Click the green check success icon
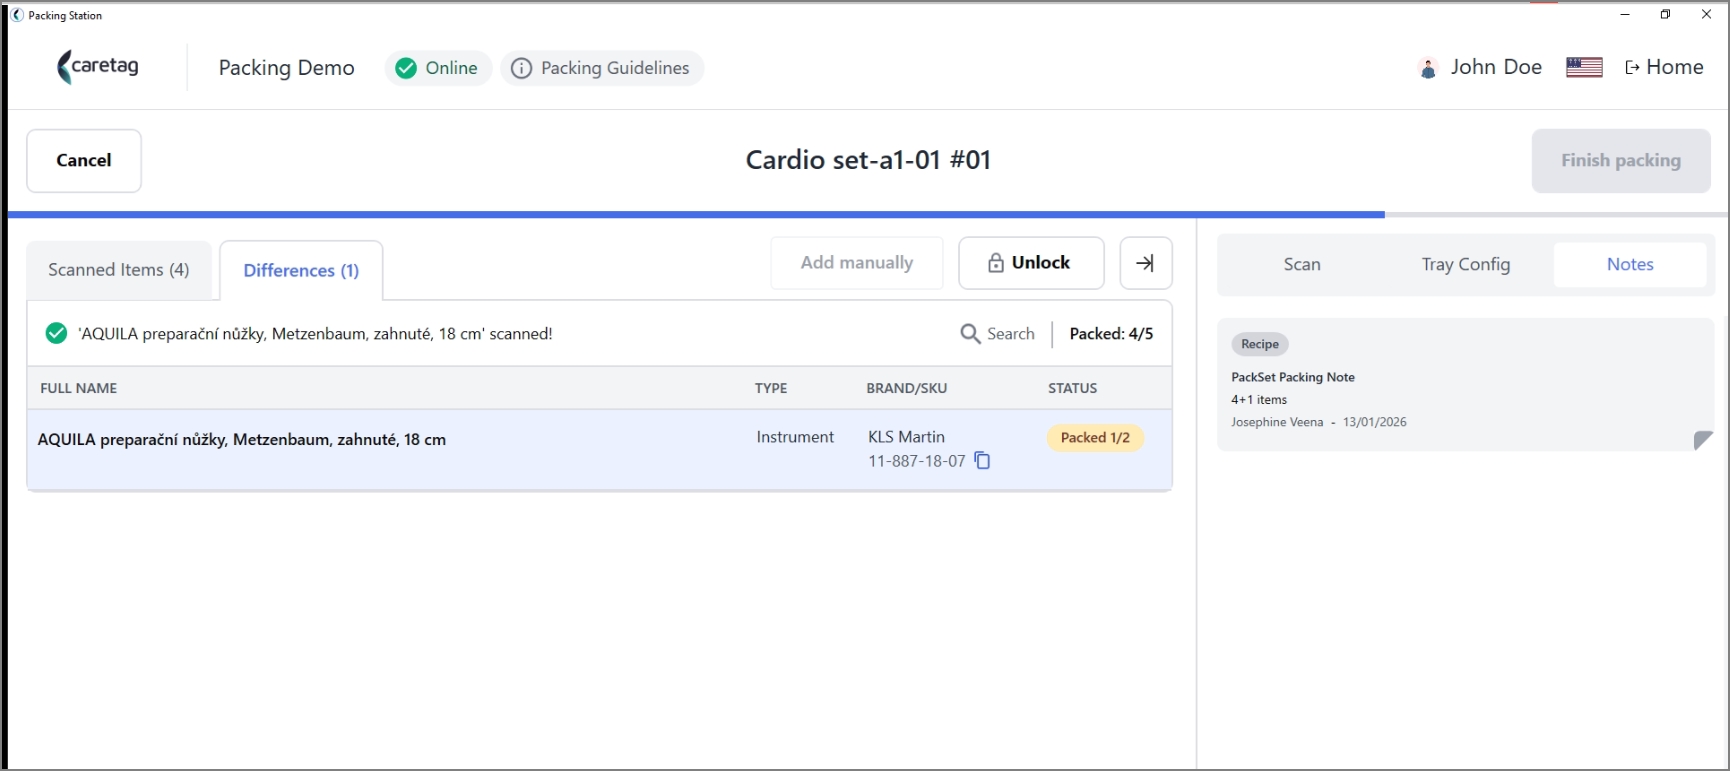Image resolution: width=1730 pixels, height=771 pixels. 57,334
